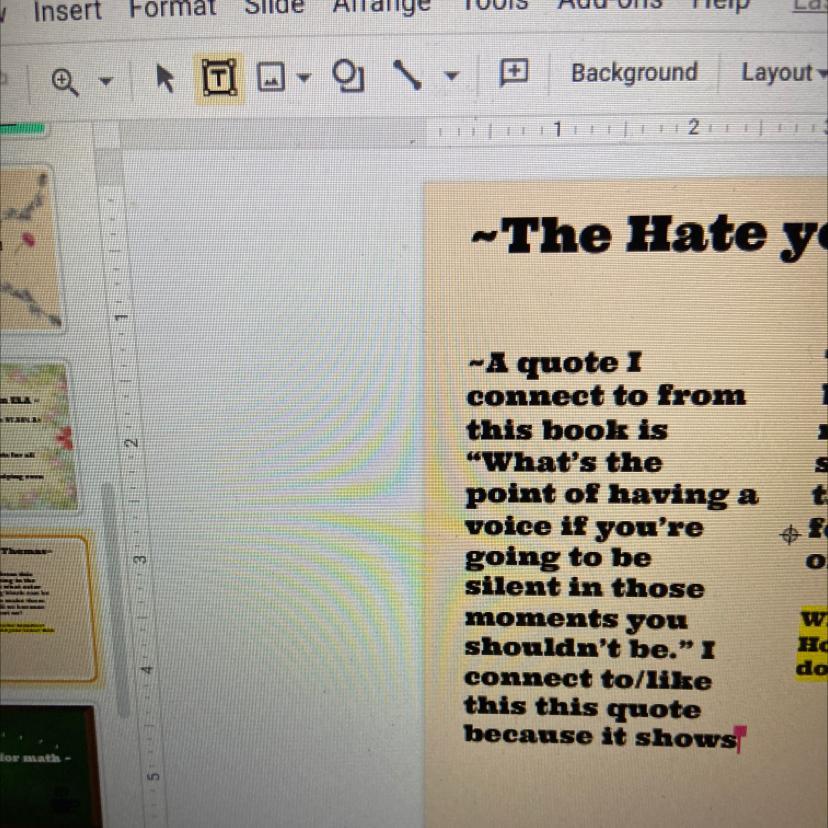Viewport: 828px width, 828px height.
Task: Select the watercolor flowers slide thumbnail
Action: (37, 436)
